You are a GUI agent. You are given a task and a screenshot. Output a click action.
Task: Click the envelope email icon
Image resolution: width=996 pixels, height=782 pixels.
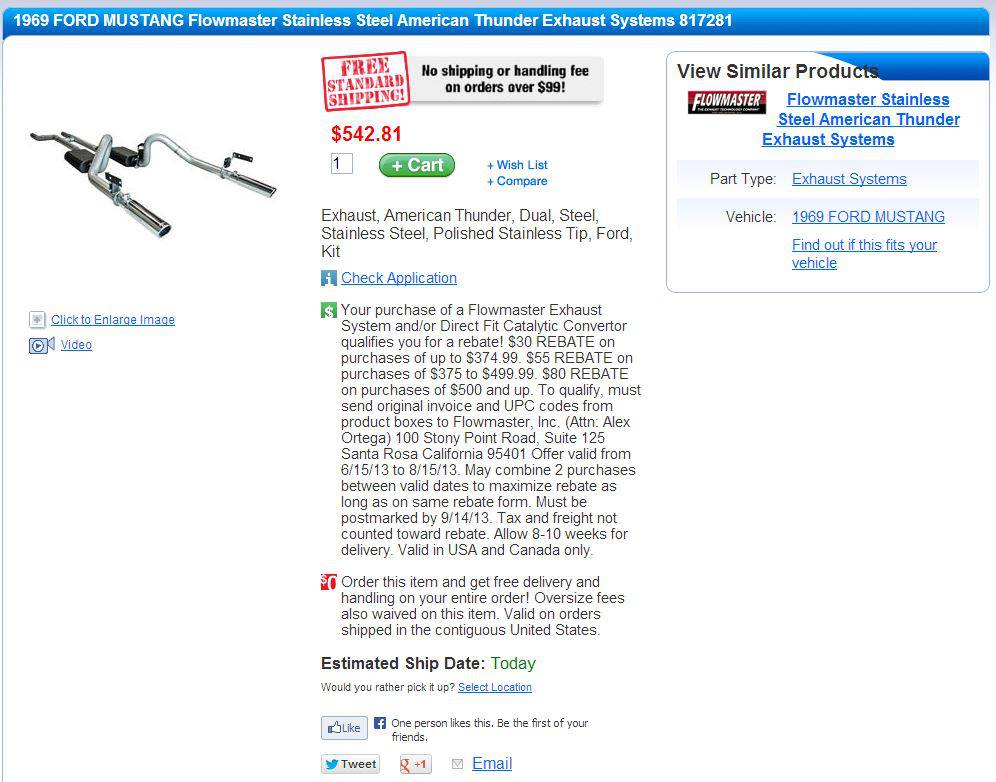pos(457,764)
